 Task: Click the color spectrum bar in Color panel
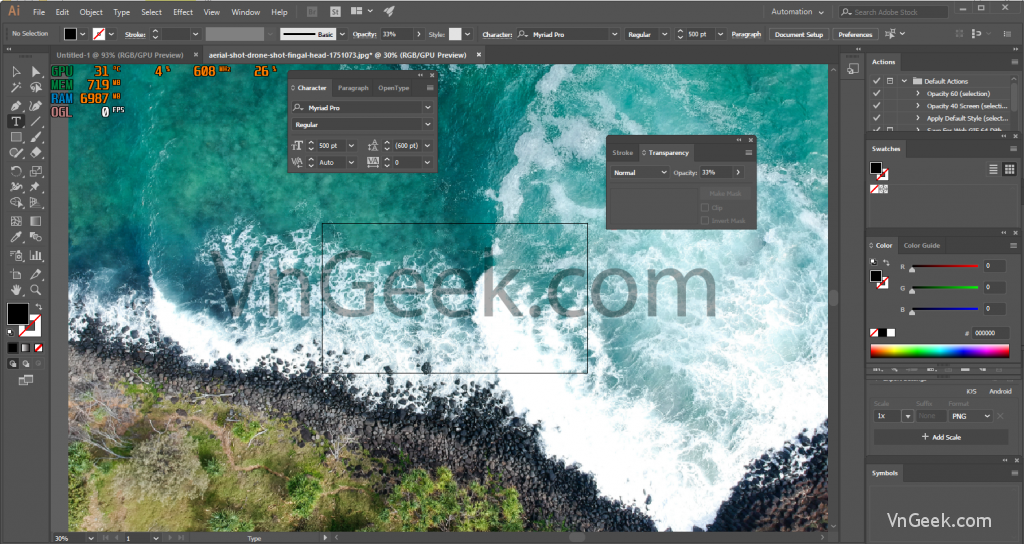click(940, 351)
